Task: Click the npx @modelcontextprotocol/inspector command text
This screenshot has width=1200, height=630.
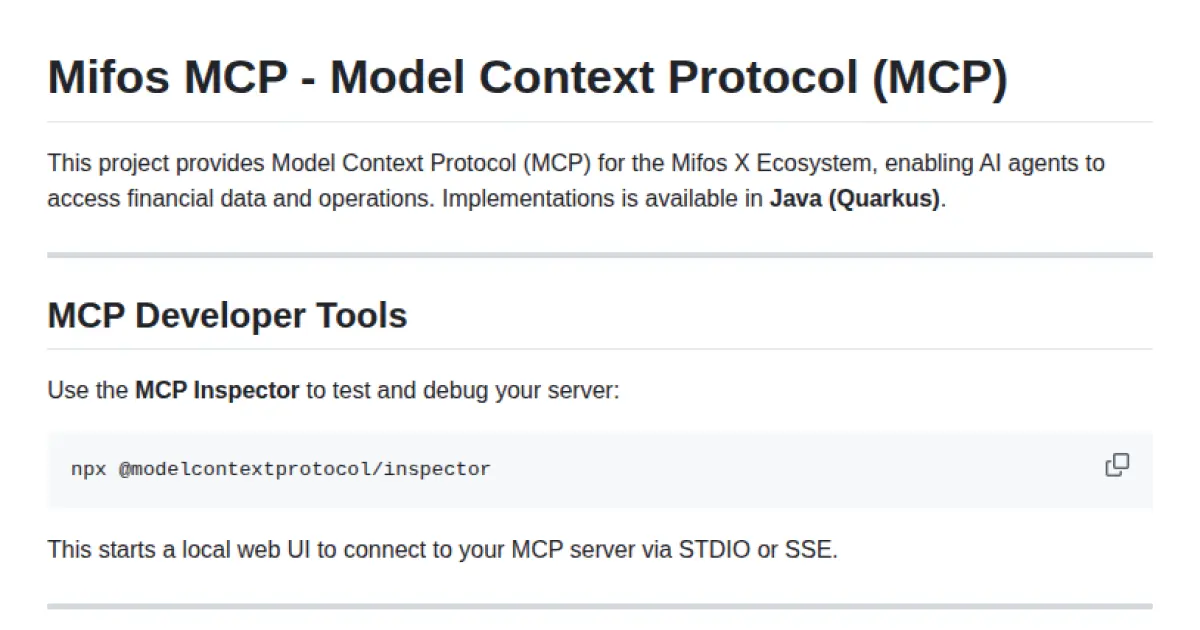Action: click(x=279, y=468)
